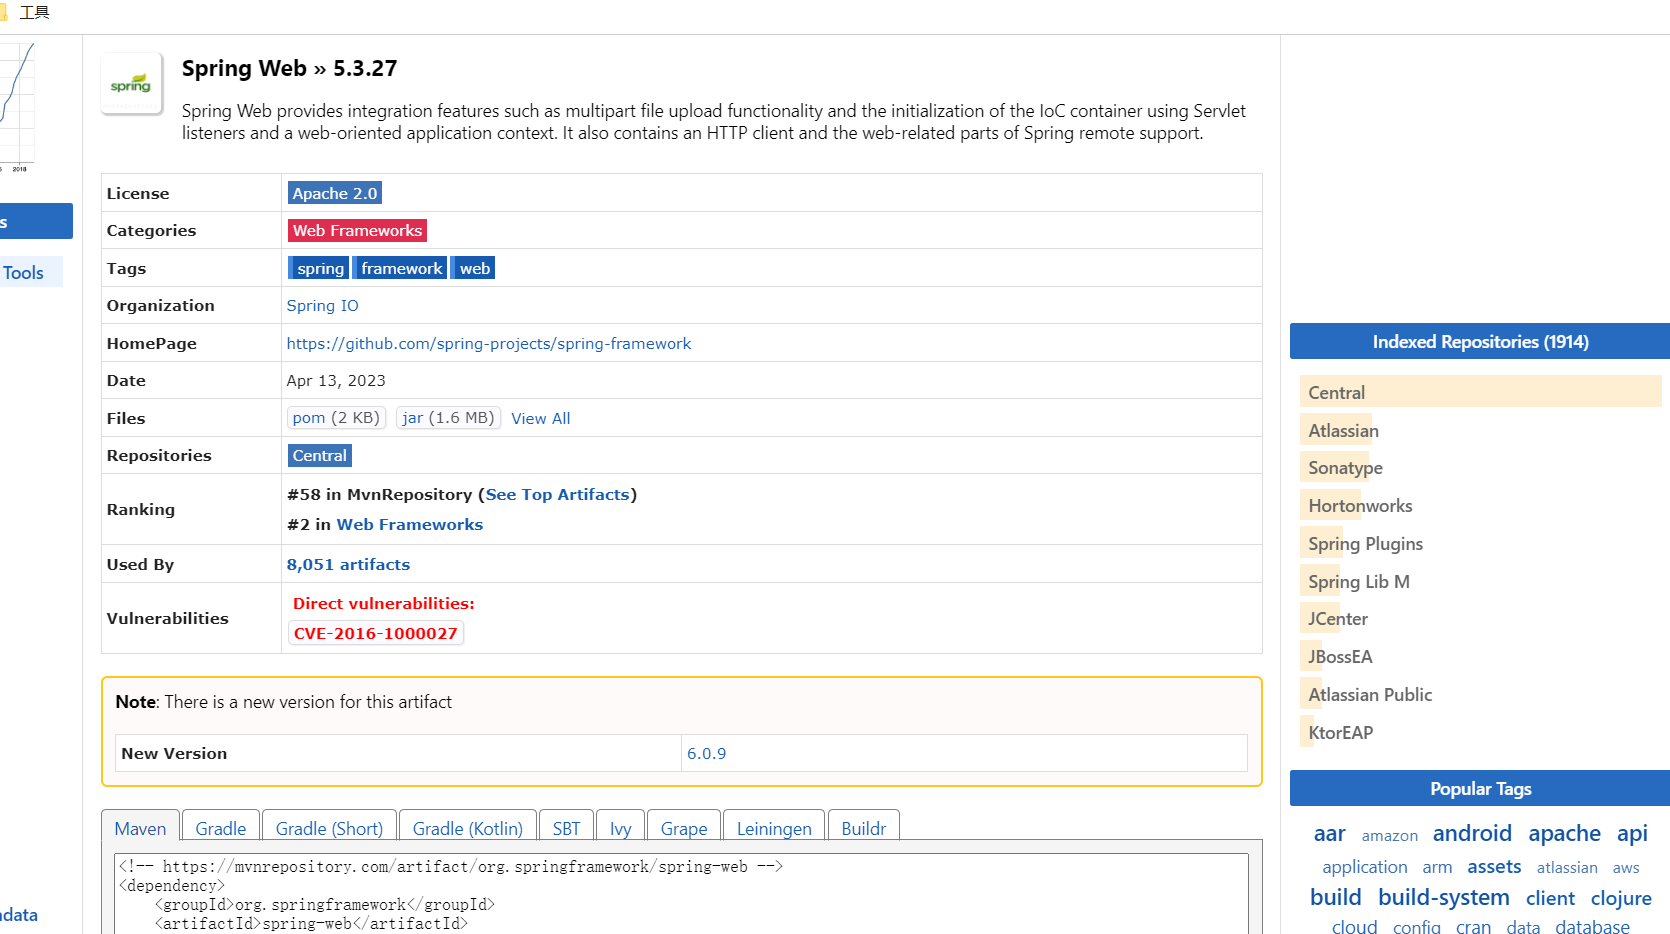
Task: Open the Central repository badge
Action: [320, 455]
